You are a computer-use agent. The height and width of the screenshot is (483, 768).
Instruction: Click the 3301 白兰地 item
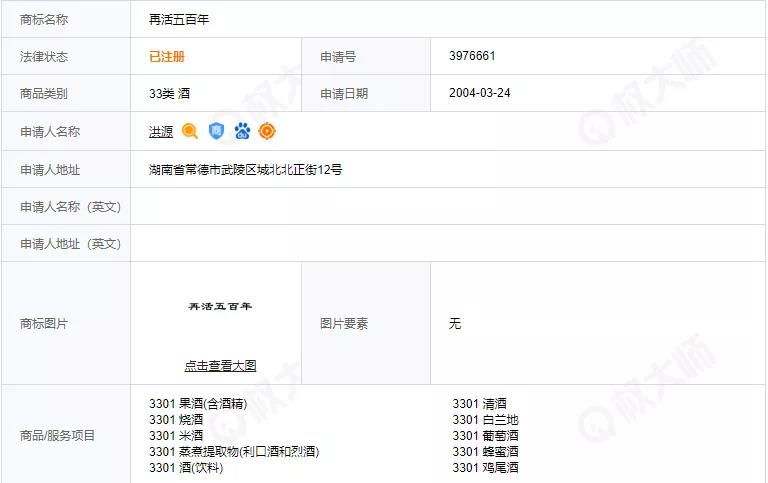tap(485, 420)
